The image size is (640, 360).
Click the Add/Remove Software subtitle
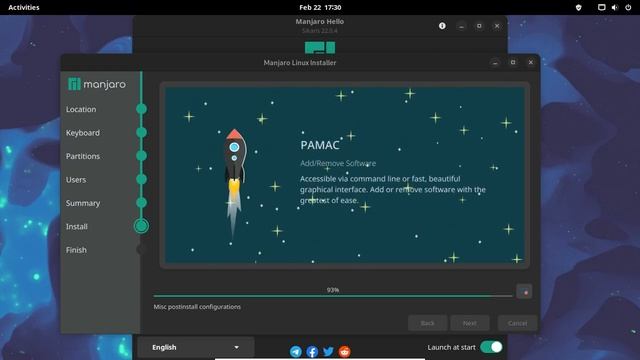pyautogui.click(x=338, y=163)
